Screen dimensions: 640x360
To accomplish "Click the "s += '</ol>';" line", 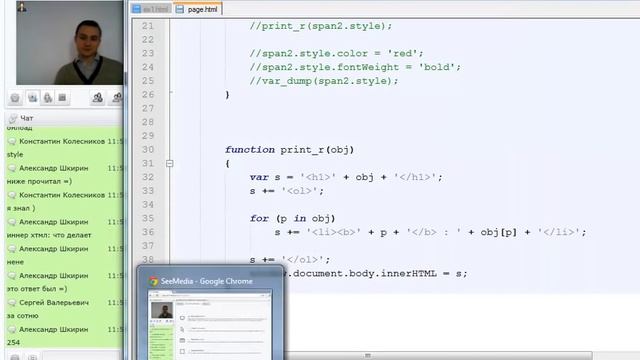I will coord(290,260).
